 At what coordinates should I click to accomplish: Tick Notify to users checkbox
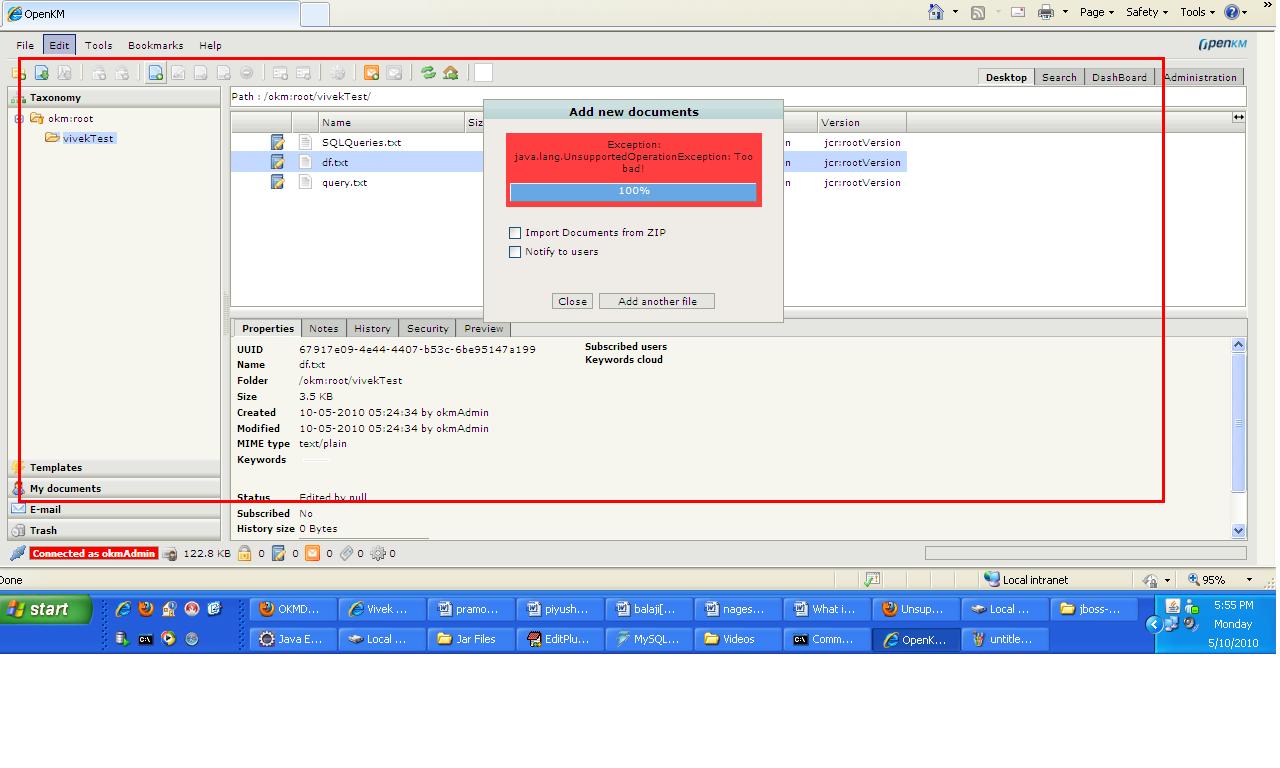click(515, 252)
